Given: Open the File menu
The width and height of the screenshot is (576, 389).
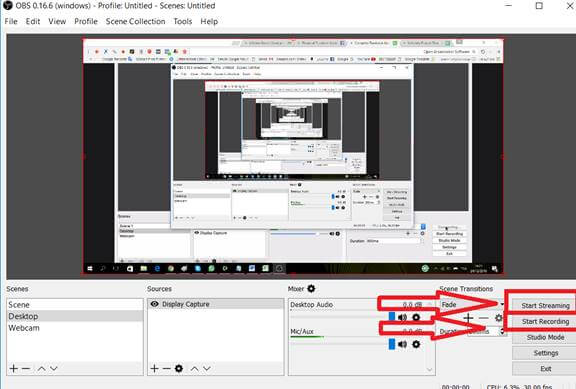Looking at the screenshot, I should (x=11, y=21).
